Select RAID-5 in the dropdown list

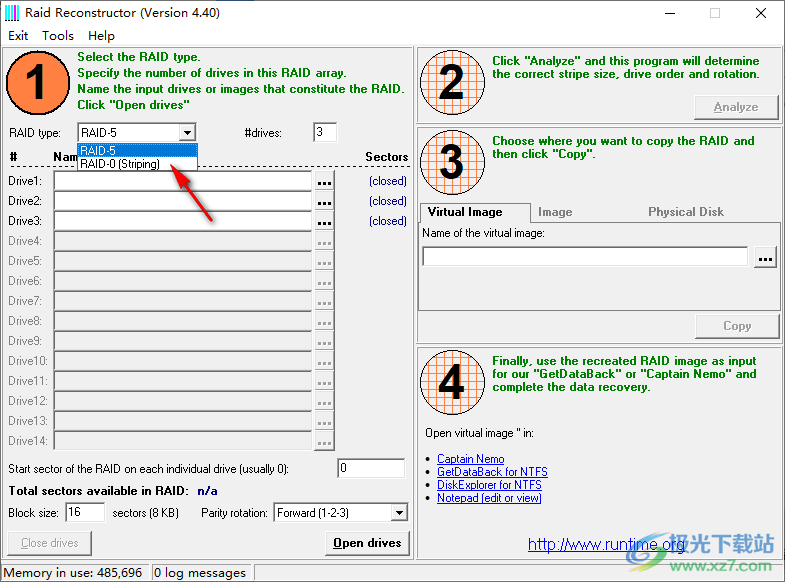tap(138, 151)
